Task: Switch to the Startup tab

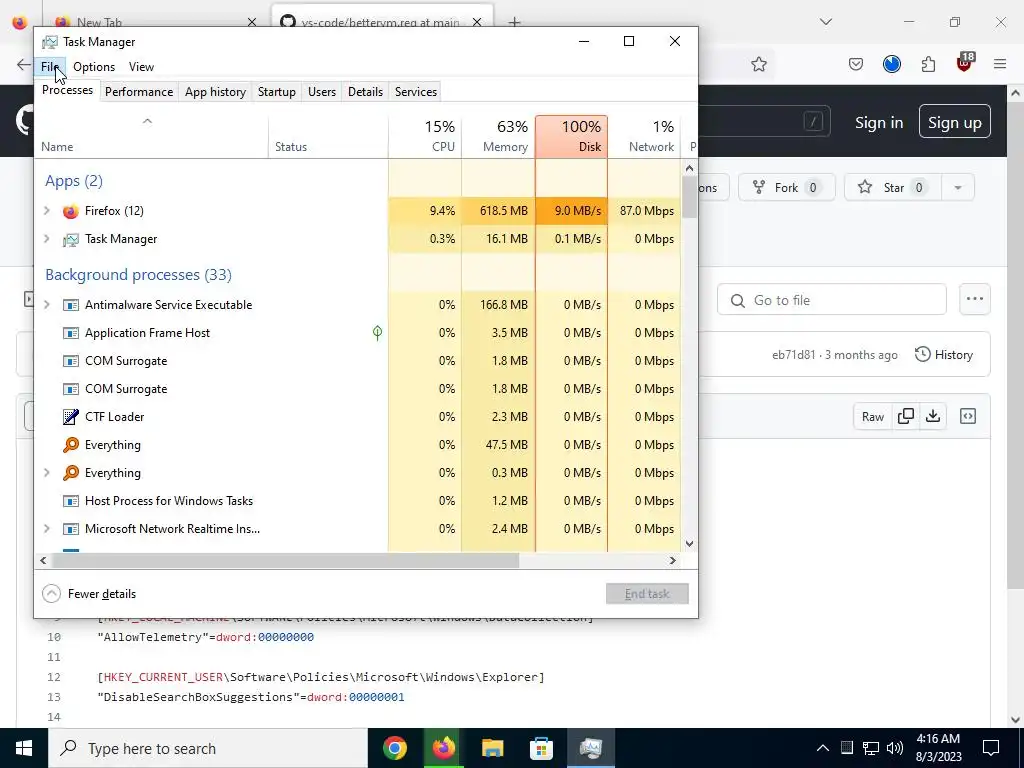Action: click(276, 92)
